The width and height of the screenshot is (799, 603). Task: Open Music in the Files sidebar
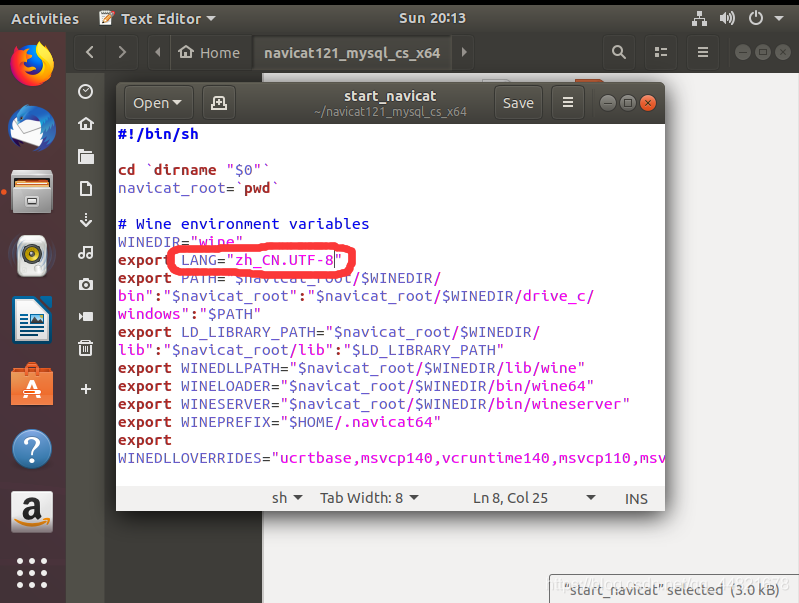point(86,252)
